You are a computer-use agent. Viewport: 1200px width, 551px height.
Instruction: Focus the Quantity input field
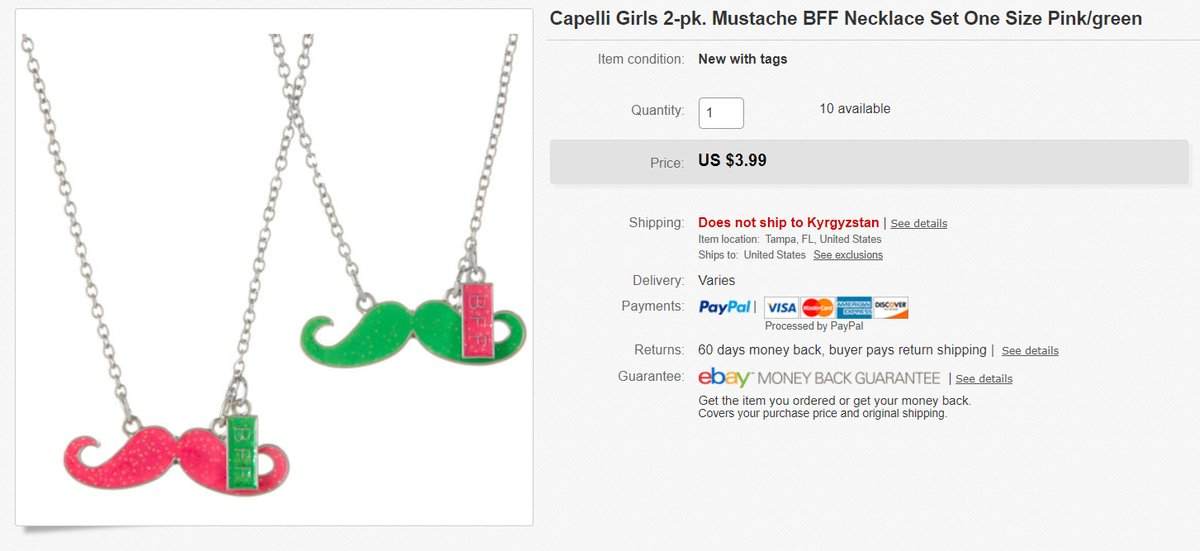pos(721,113)
